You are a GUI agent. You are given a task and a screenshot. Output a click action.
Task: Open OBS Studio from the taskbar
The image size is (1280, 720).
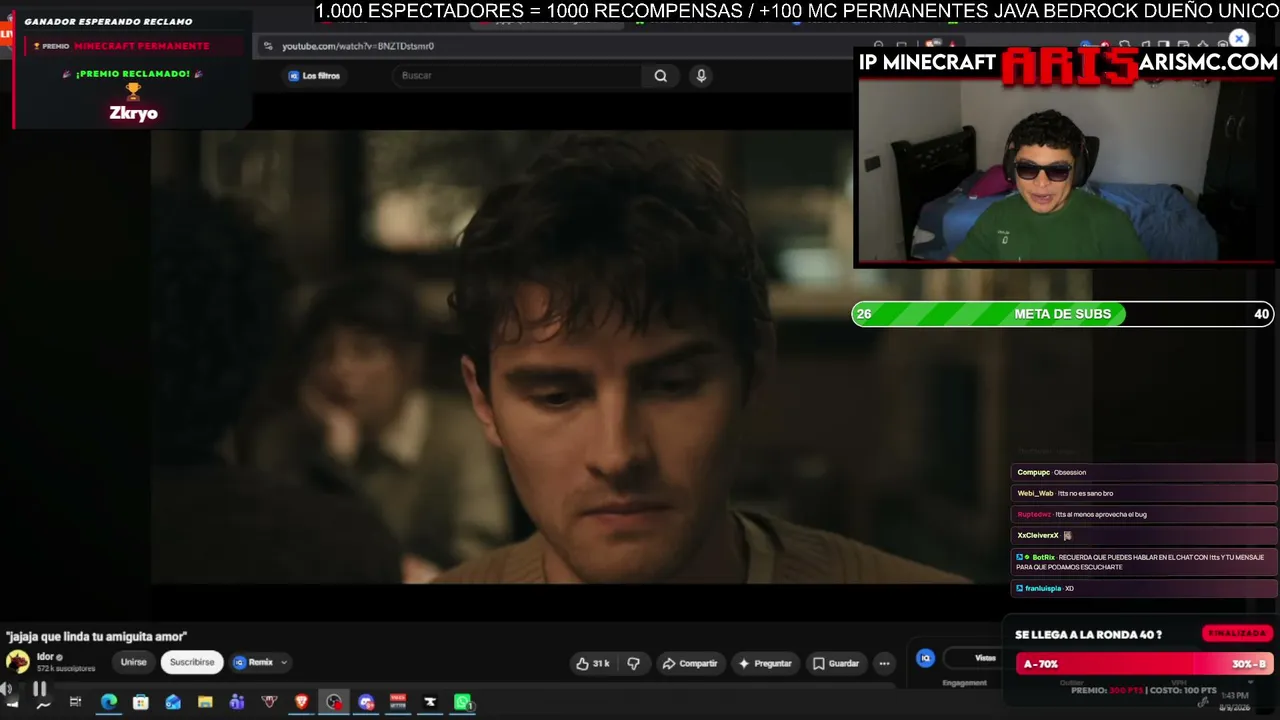334,702
